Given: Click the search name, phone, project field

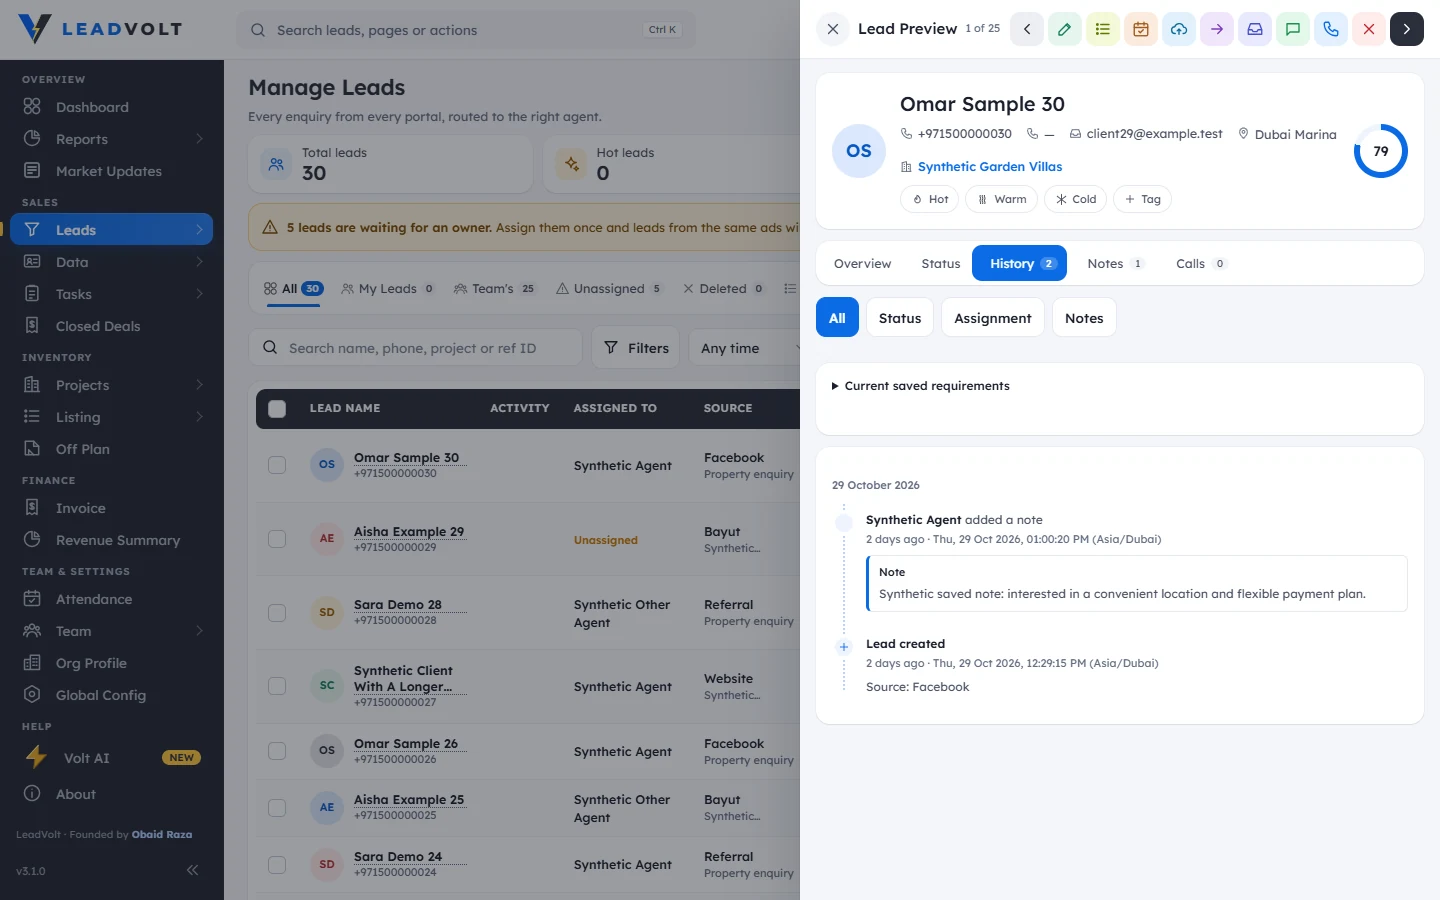Looking at the screenshot, I should point(415,348).
